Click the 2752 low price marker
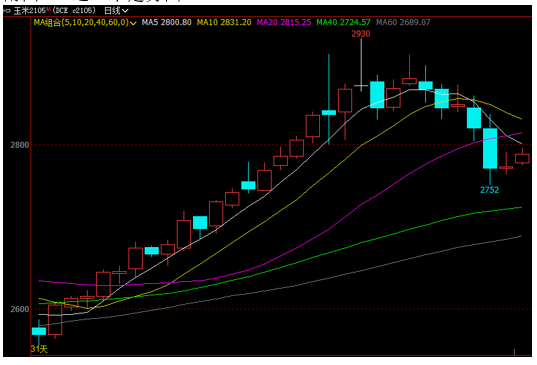Screen dimensions: 537x365 click(489, 190)
